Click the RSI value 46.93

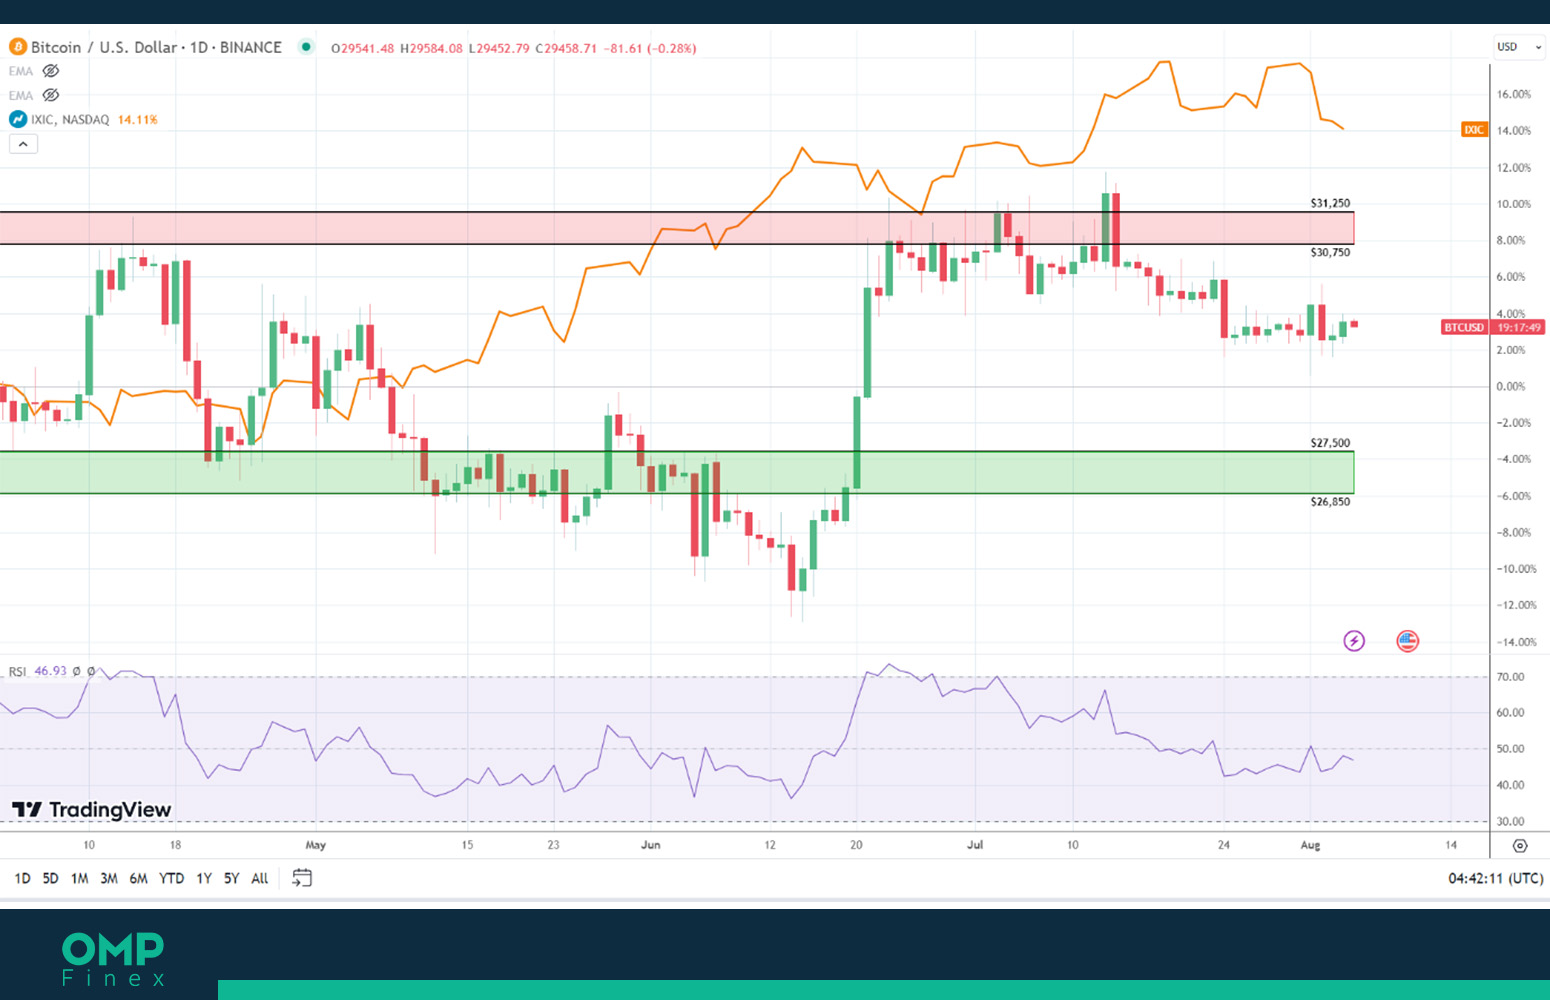[50, 671]
